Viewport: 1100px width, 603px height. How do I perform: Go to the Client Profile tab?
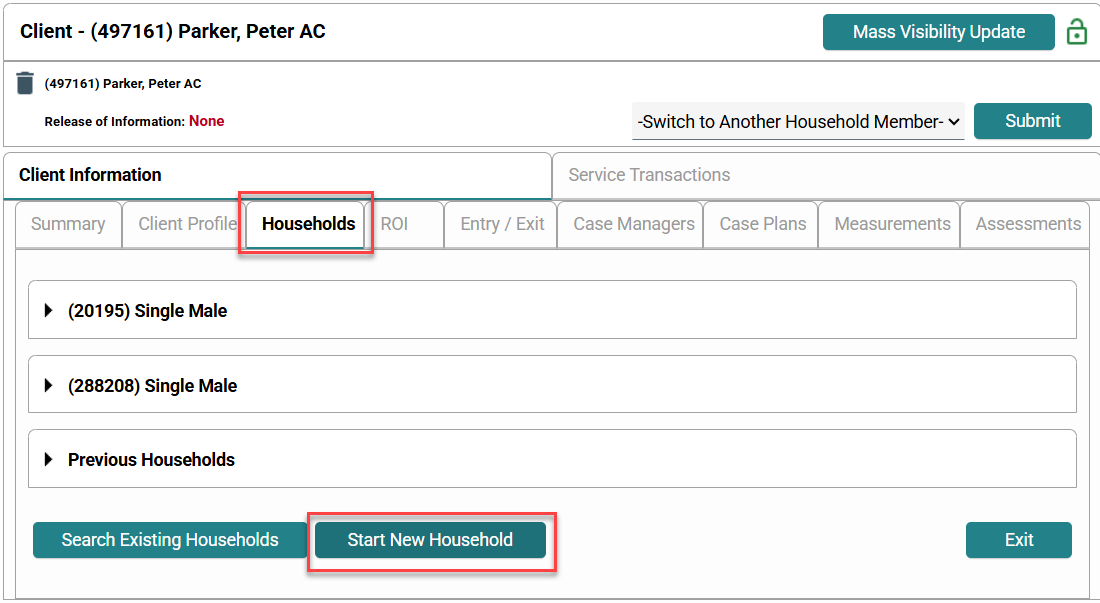tap(186, 224)
